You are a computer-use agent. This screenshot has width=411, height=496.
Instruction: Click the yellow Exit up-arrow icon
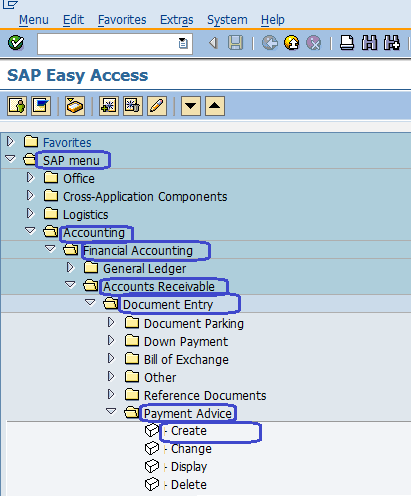tap(292, 43)
